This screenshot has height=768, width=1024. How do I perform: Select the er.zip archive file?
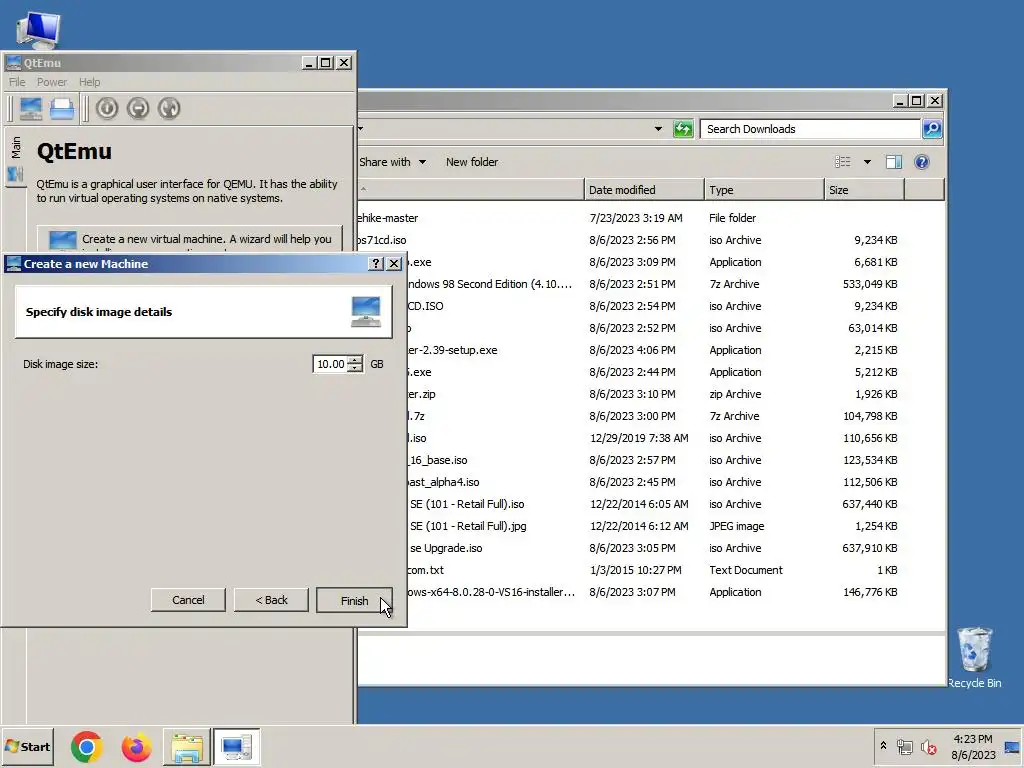[421, 394]
